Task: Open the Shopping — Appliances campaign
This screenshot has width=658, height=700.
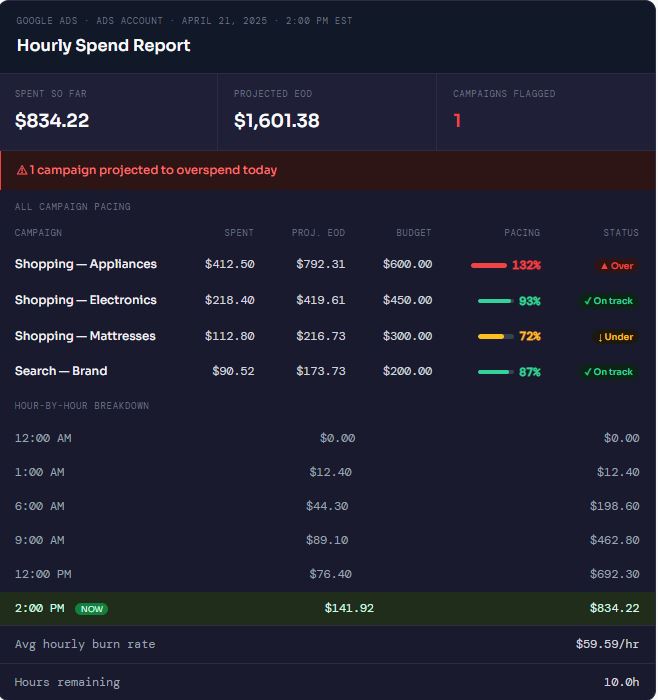Action: pos(86,264)
